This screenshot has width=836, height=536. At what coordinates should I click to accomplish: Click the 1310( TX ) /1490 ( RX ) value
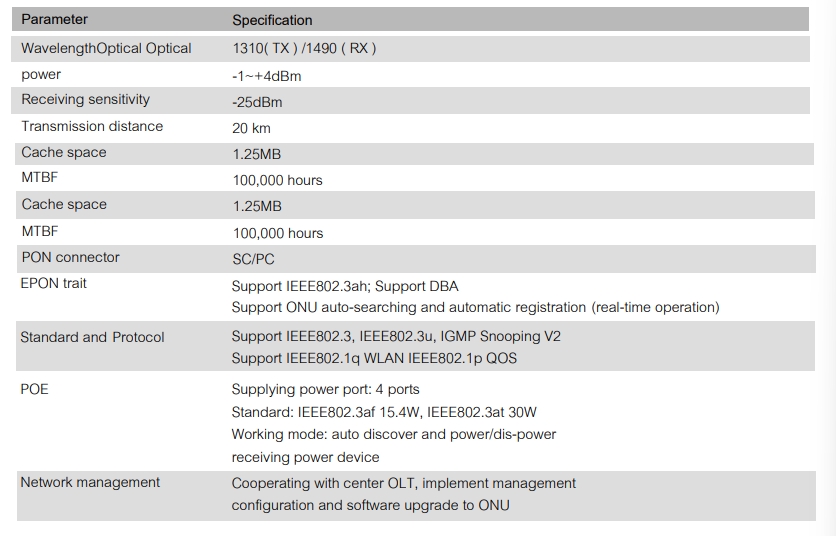304,48
